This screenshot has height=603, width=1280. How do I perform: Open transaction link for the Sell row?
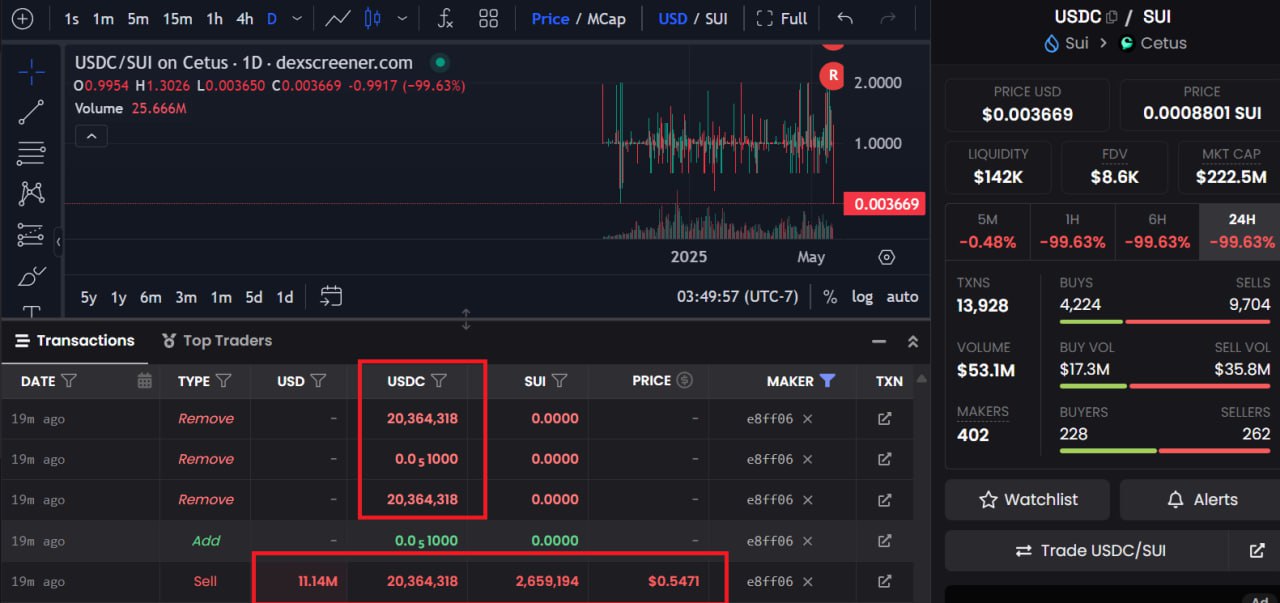point(884,581)
